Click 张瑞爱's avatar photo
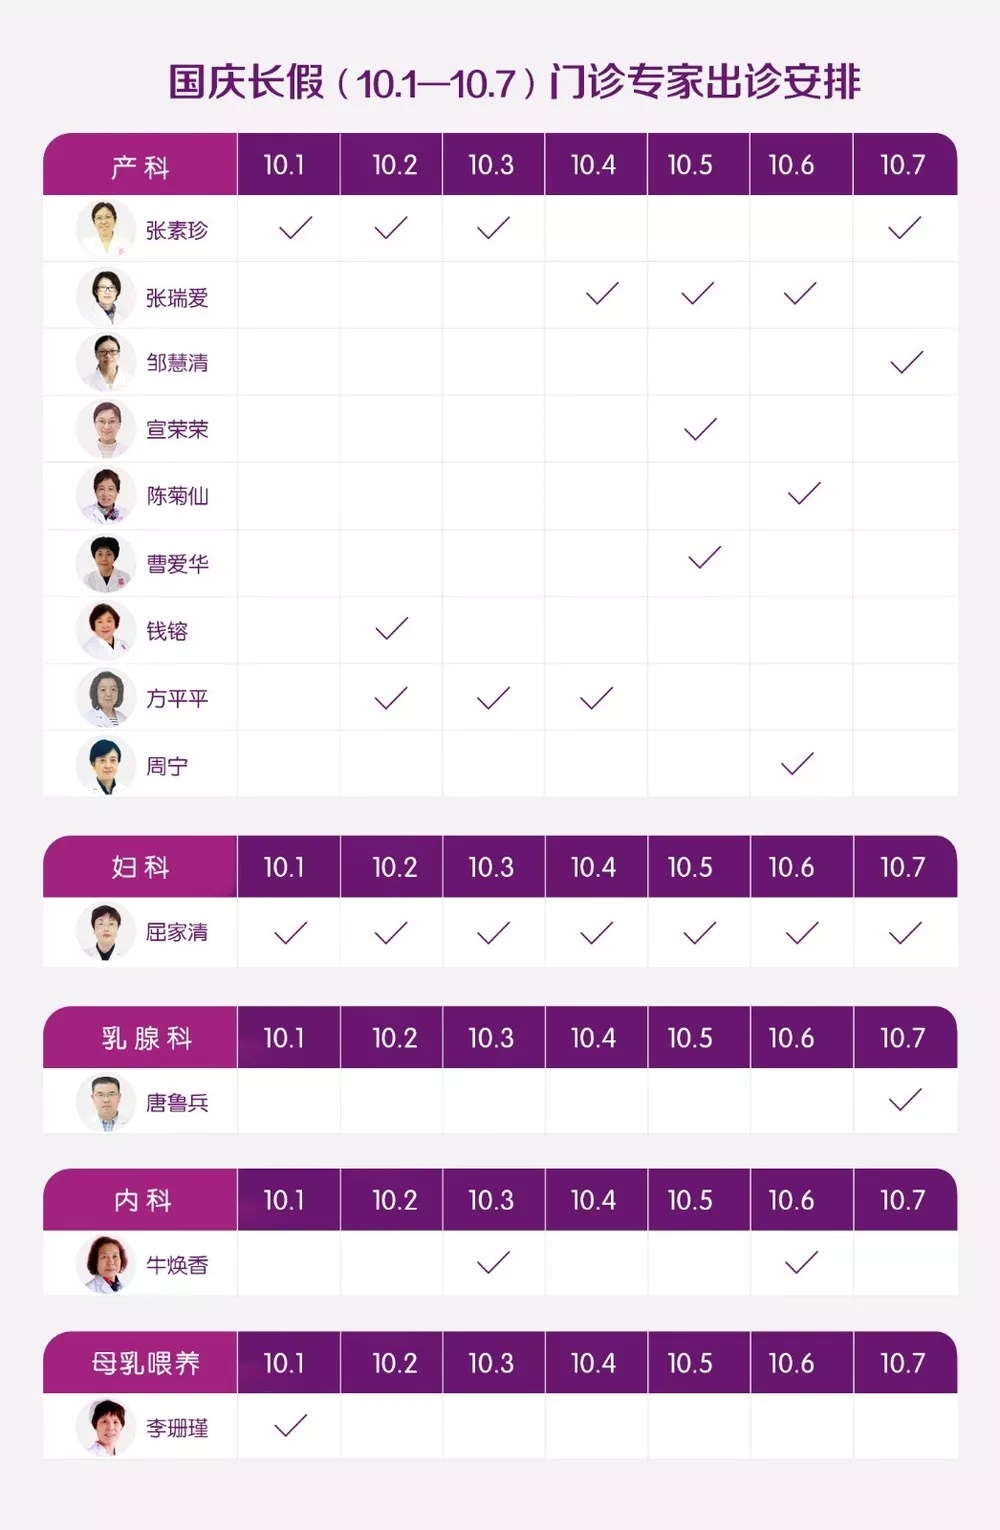This screenshot has width=1000, height=1530. pyautogui.click(x=106, y=296)
